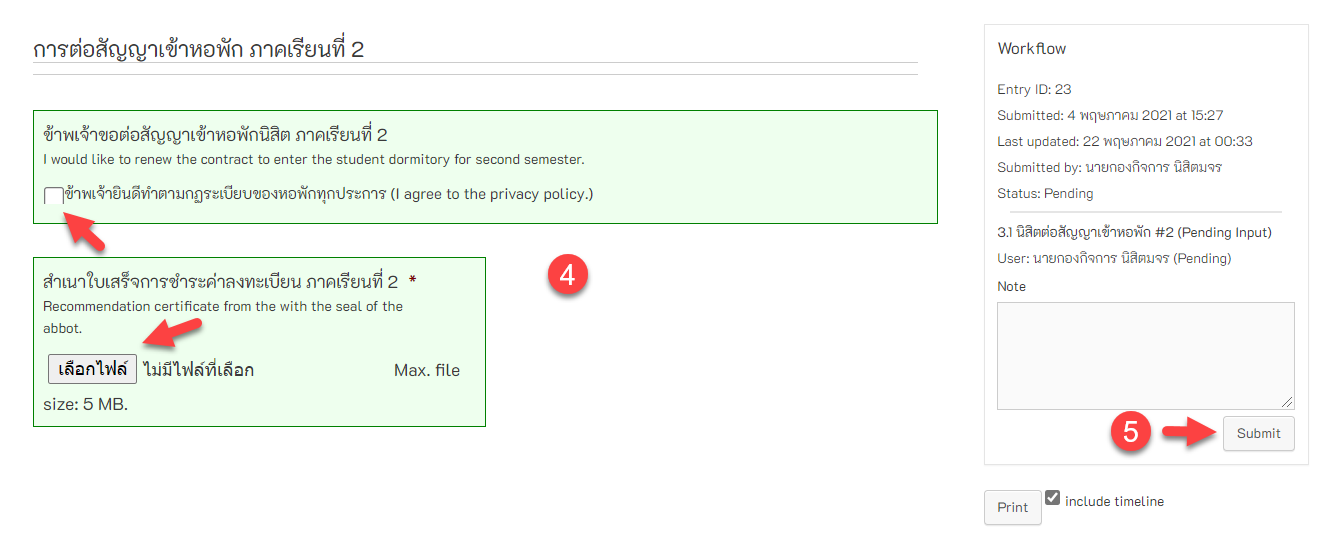The height and width of the screenshot is (535, 1336).
Task: Click the 'ไม่มีไฟล์ที่เลือก' no-file-selected text
Action: (x=198, y=370)
